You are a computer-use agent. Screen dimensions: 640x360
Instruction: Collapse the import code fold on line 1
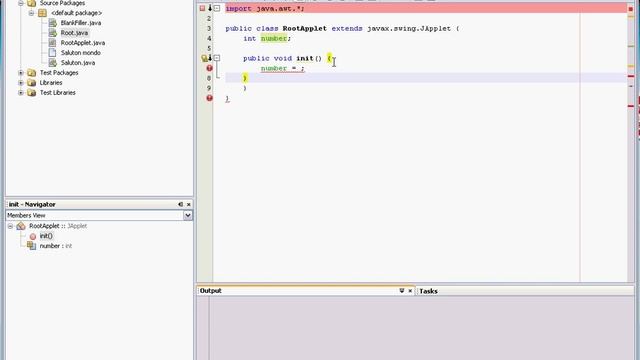tap(217, 8)
